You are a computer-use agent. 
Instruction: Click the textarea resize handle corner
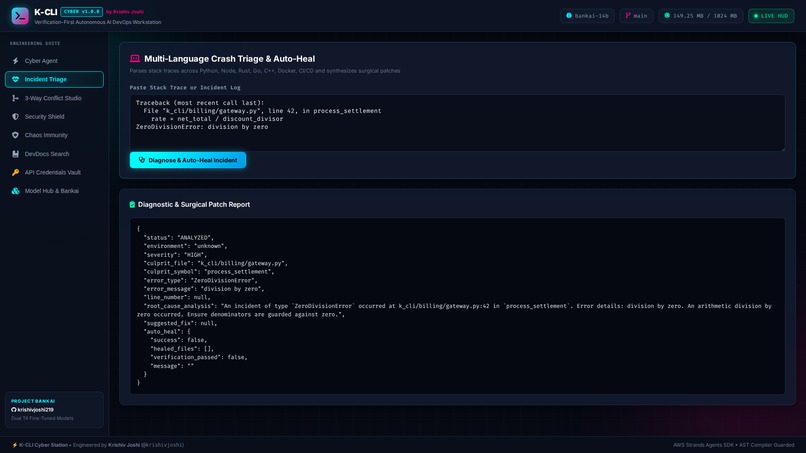pyautogui.click(x=782, y=149)
